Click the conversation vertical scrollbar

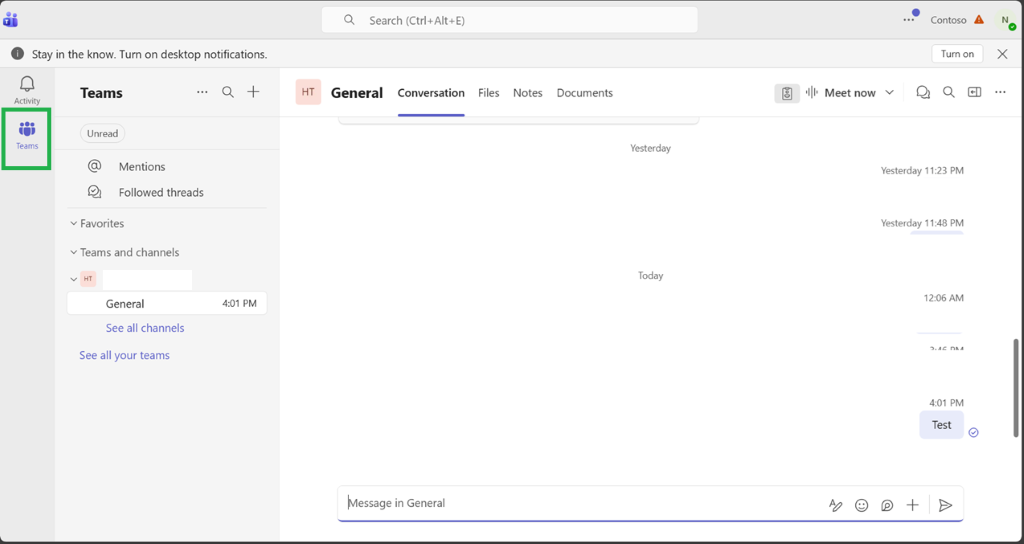(x=1015, y=388)
